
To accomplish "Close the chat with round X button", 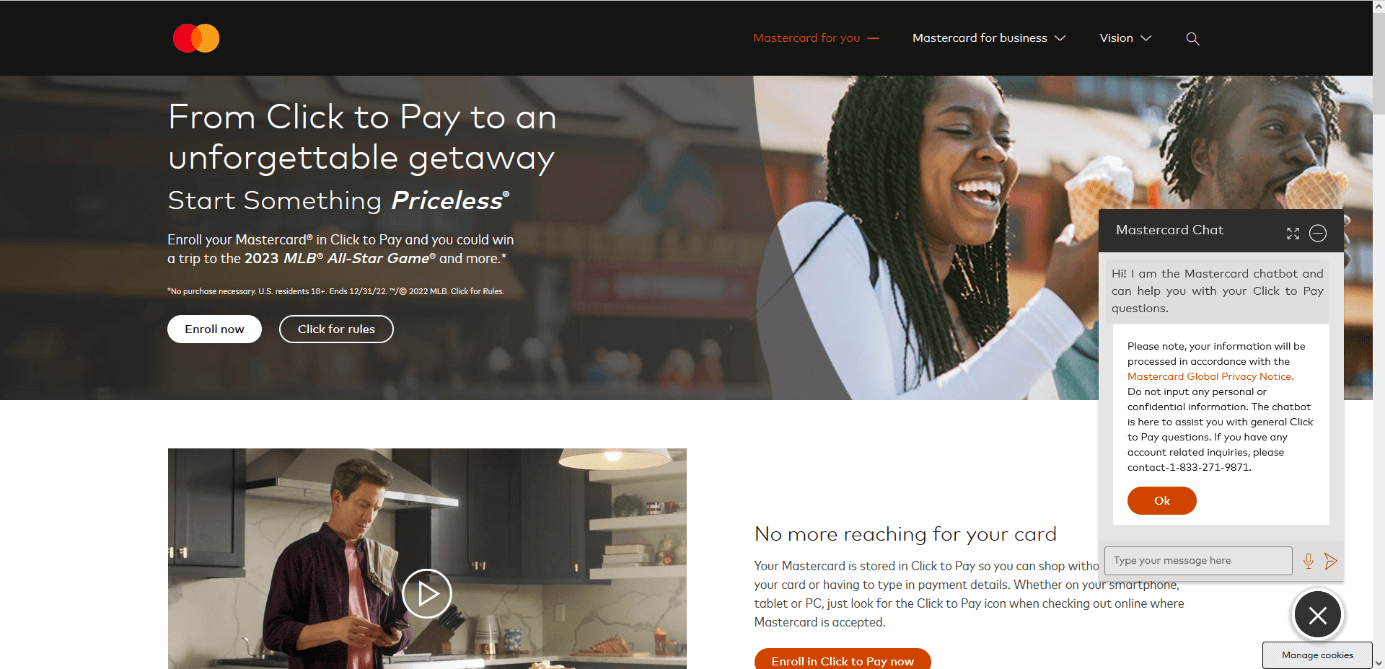I will 1318,616.
